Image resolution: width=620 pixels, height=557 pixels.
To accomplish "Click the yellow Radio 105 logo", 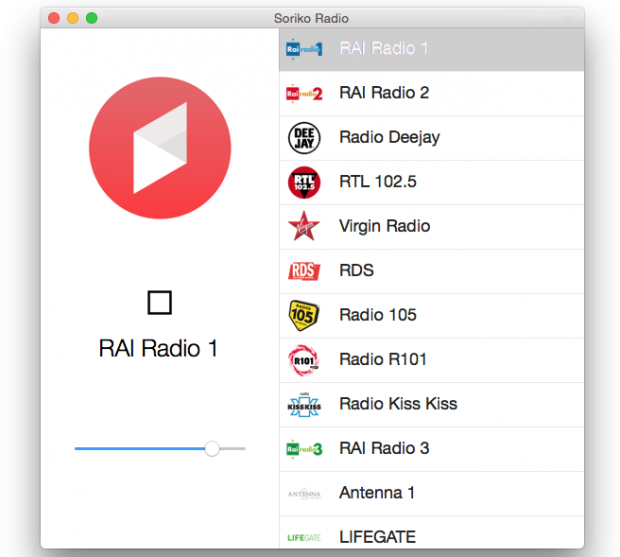I will pos(304,315).
